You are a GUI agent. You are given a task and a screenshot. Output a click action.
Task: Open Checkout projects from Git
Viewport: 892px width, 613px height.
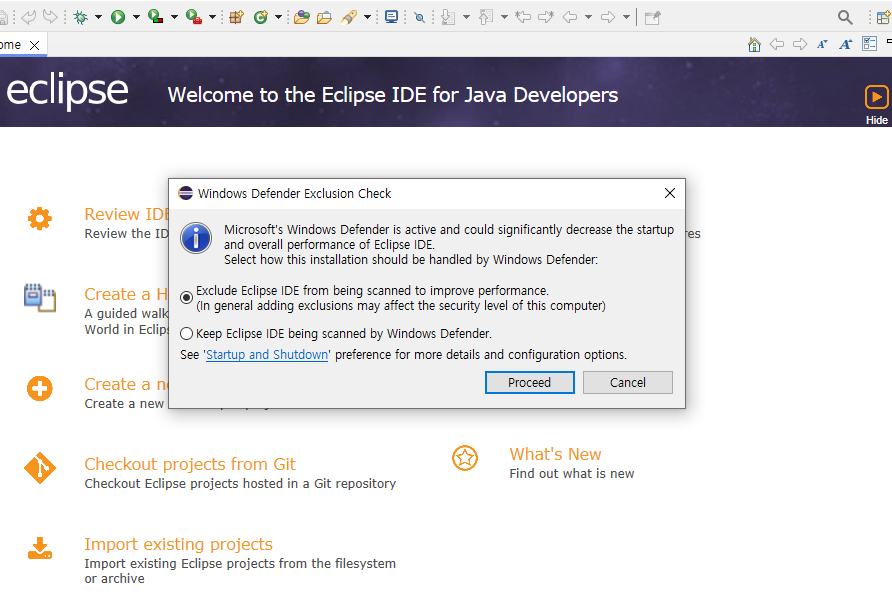point(189,464)
